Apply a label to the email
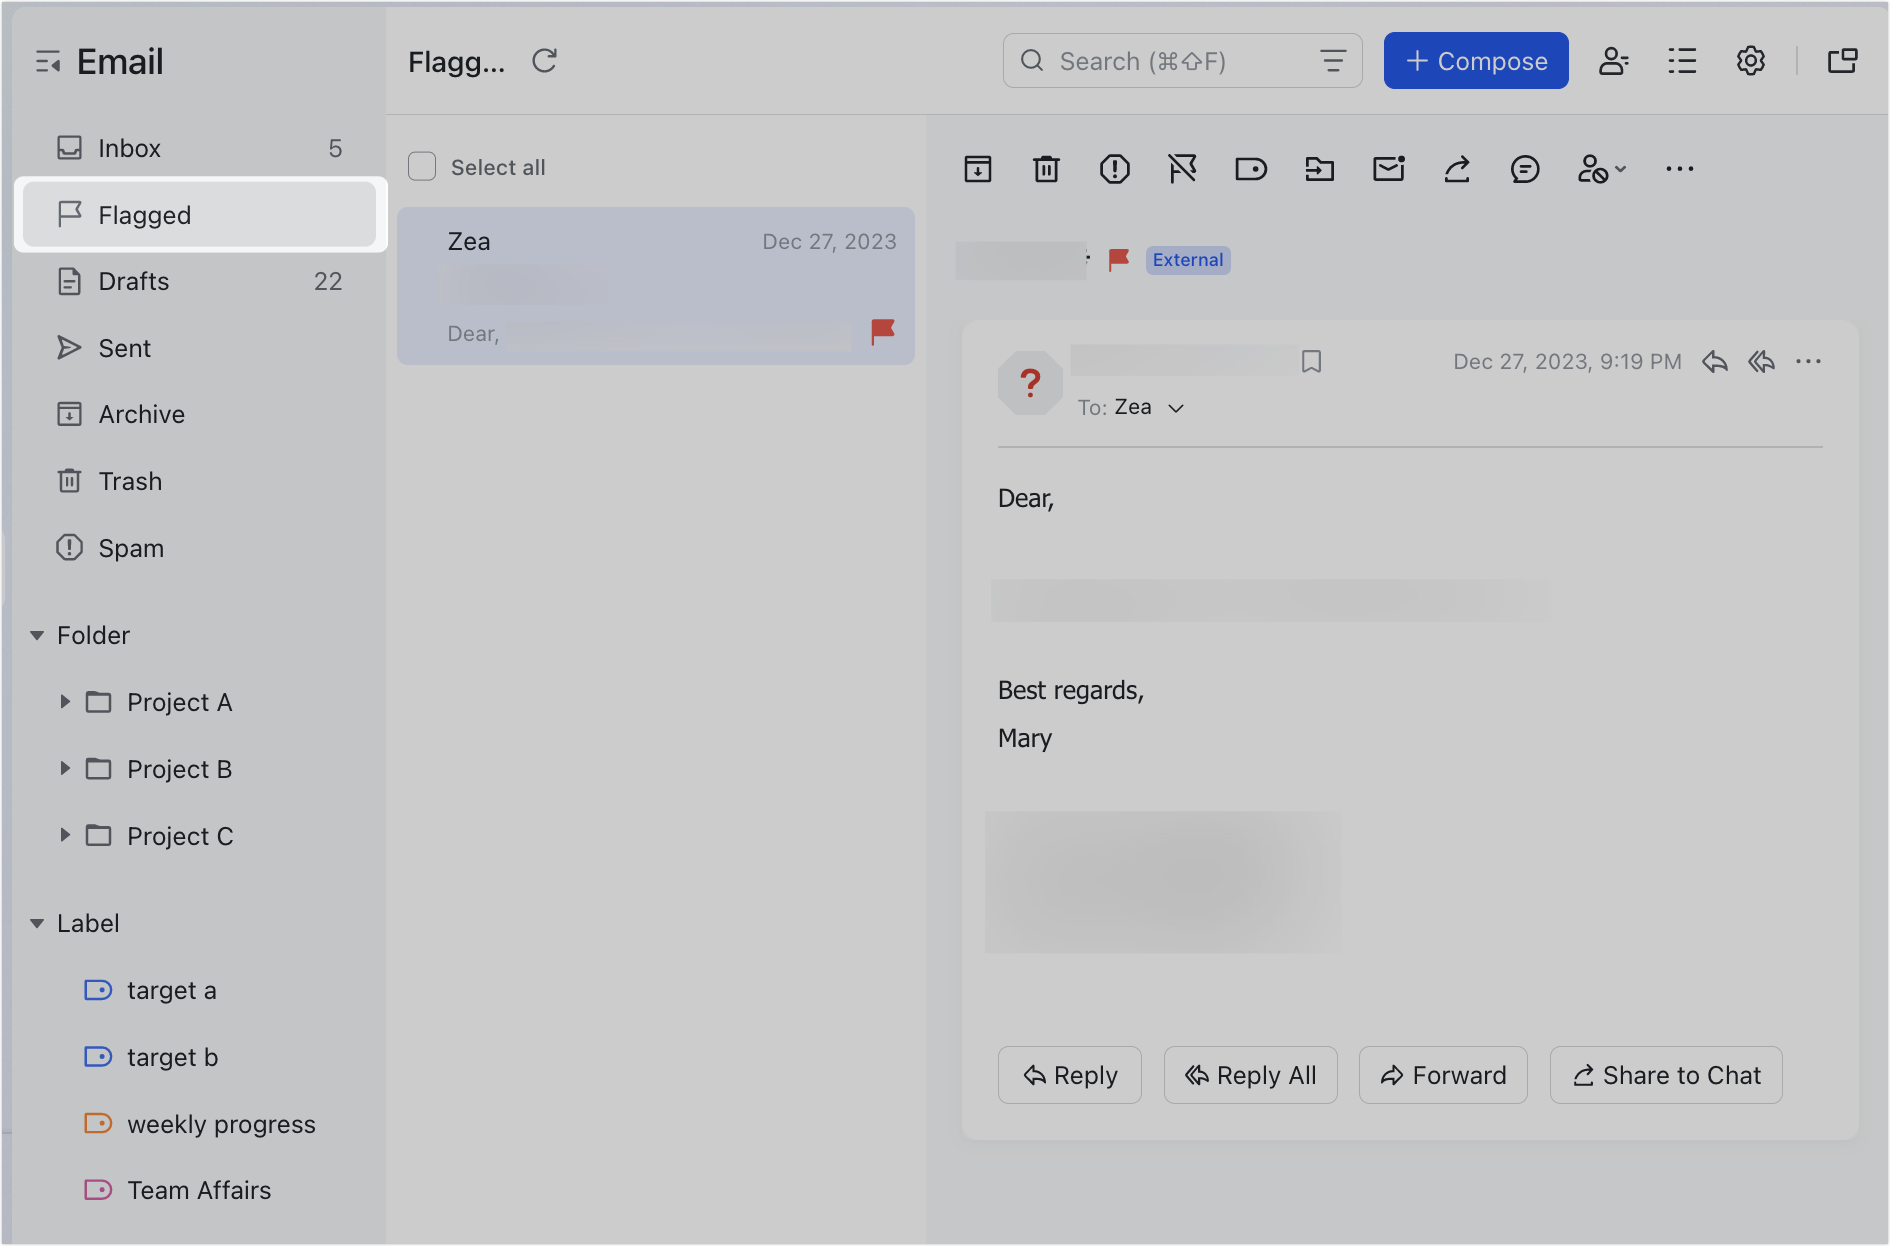Viewport: 1890px width, 1246px height. point(1250,168)
